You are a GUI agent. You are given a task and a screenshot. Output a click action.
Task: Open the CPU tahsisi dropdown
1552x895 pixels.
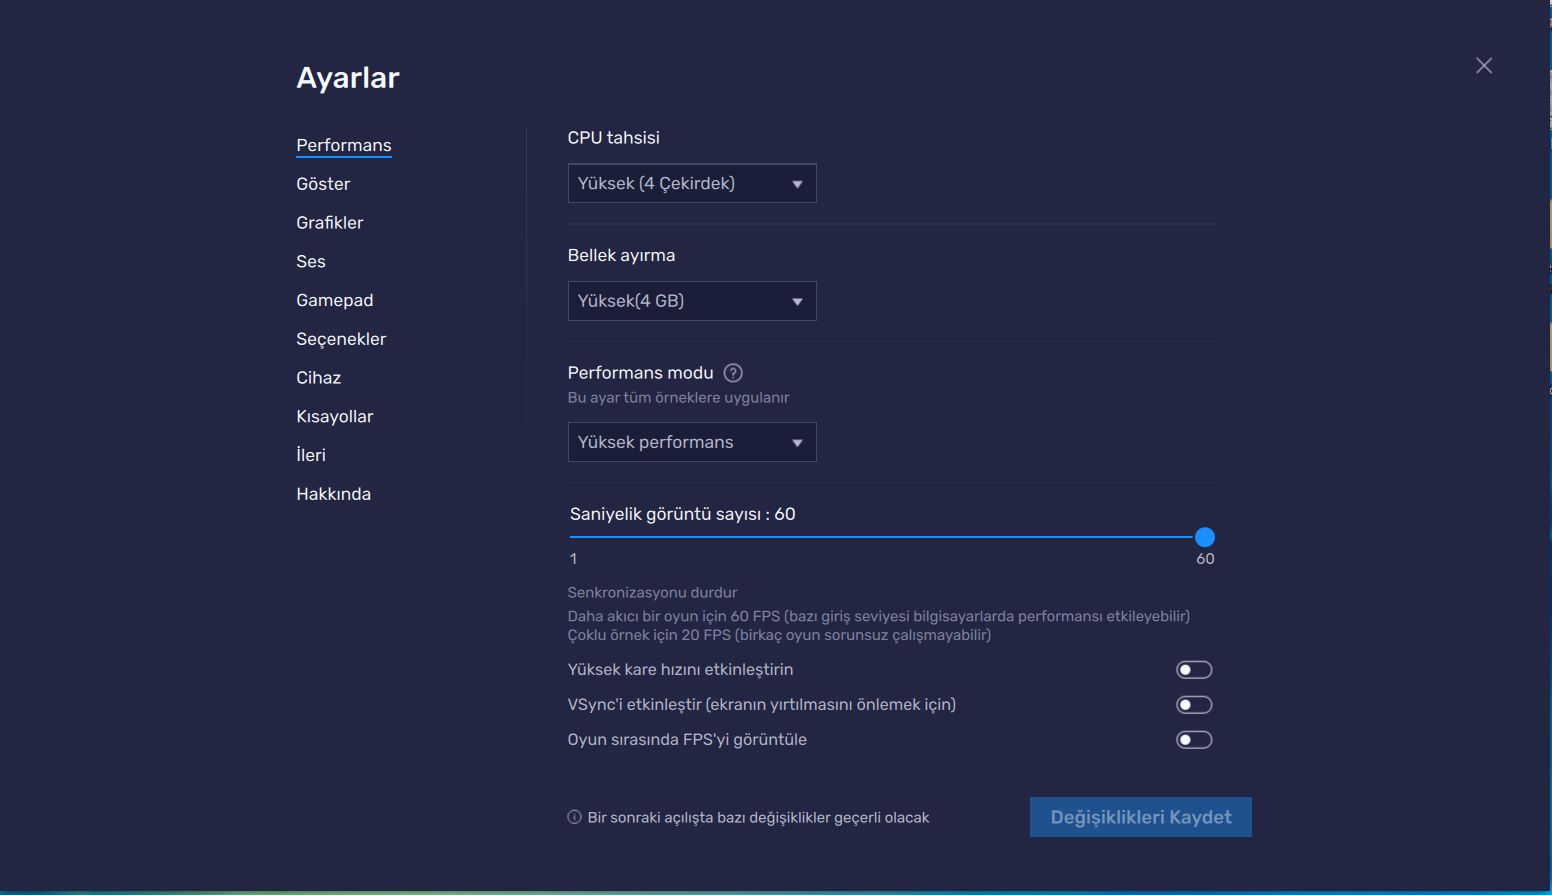pyautogui.click(x=692, y=183)
